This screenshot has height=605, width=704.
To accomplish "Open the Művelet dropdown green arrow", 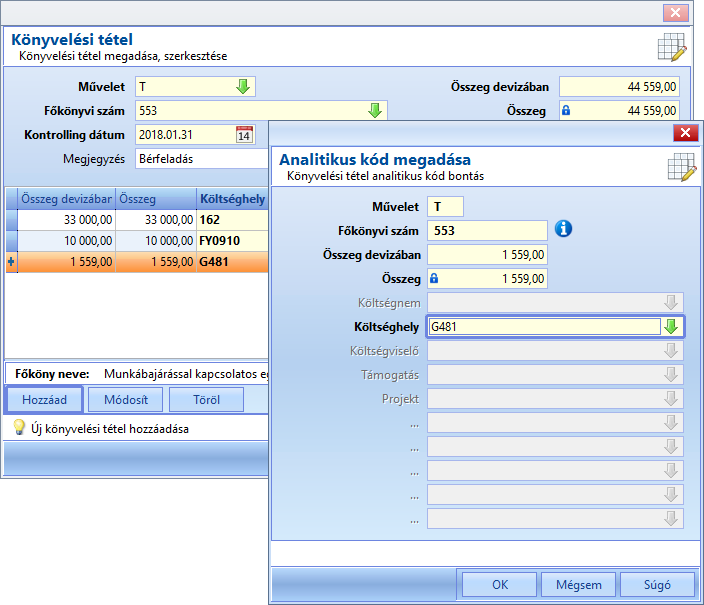I will click(243, 86).
